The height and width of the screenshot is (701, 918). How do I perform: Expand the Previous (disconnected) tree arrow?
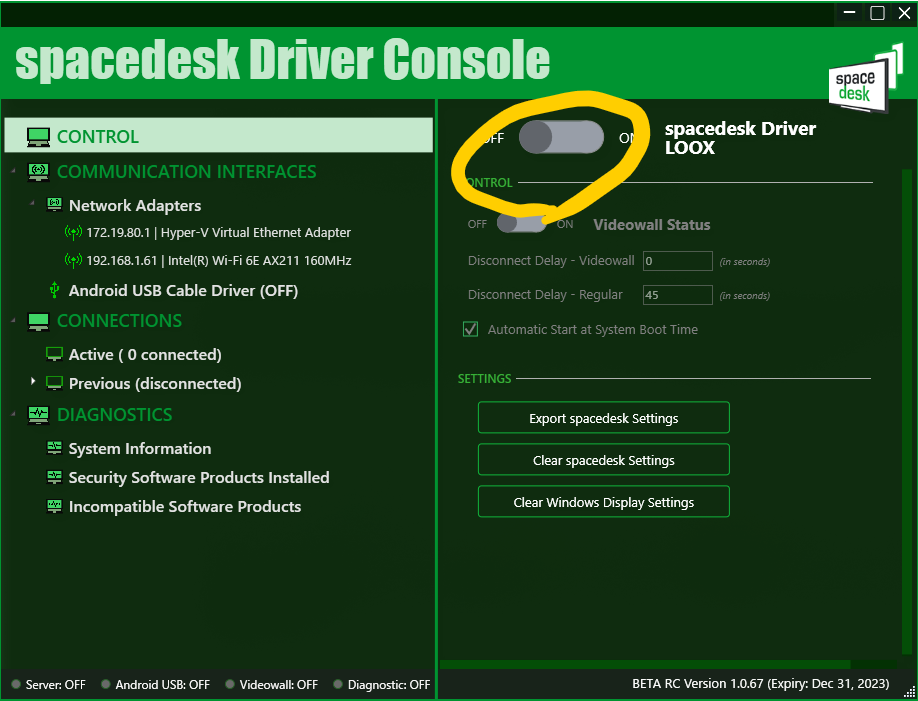(33, 381)
